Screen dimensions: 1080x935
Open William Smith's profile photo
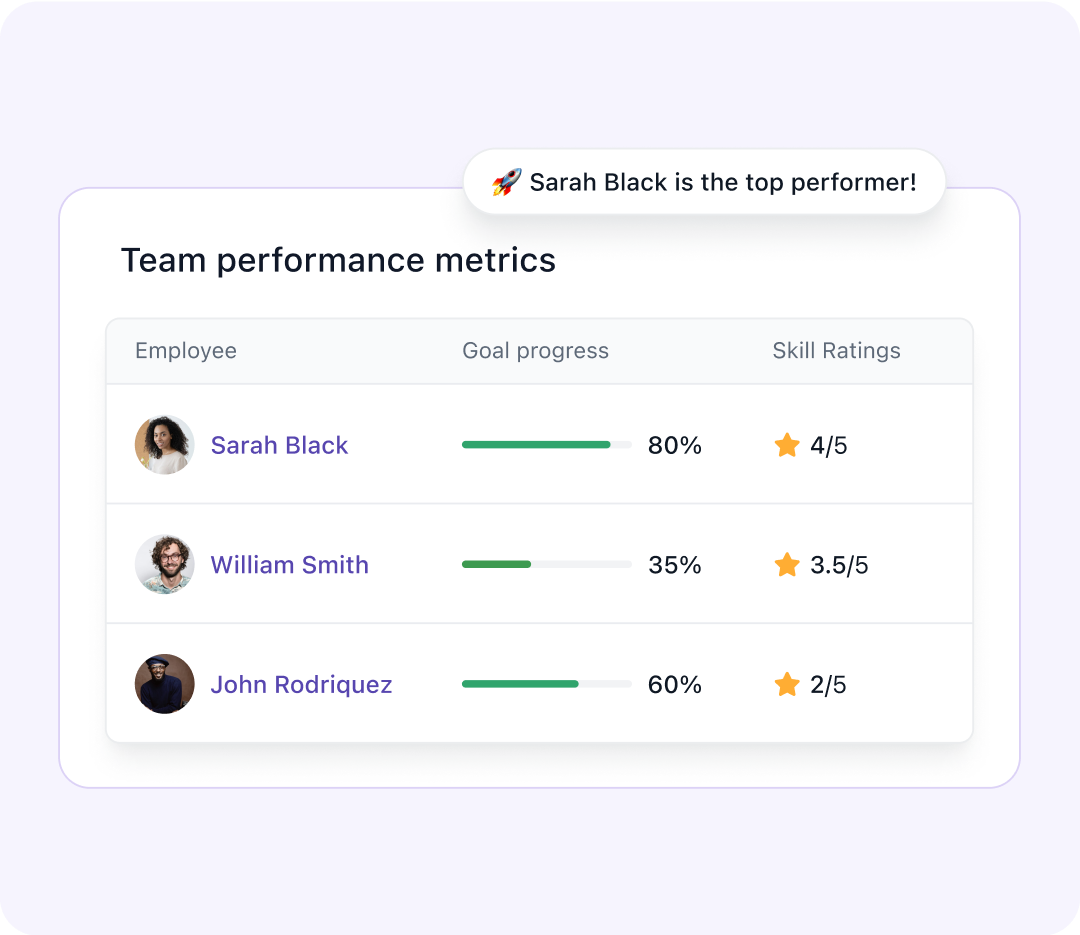[165, 565]
